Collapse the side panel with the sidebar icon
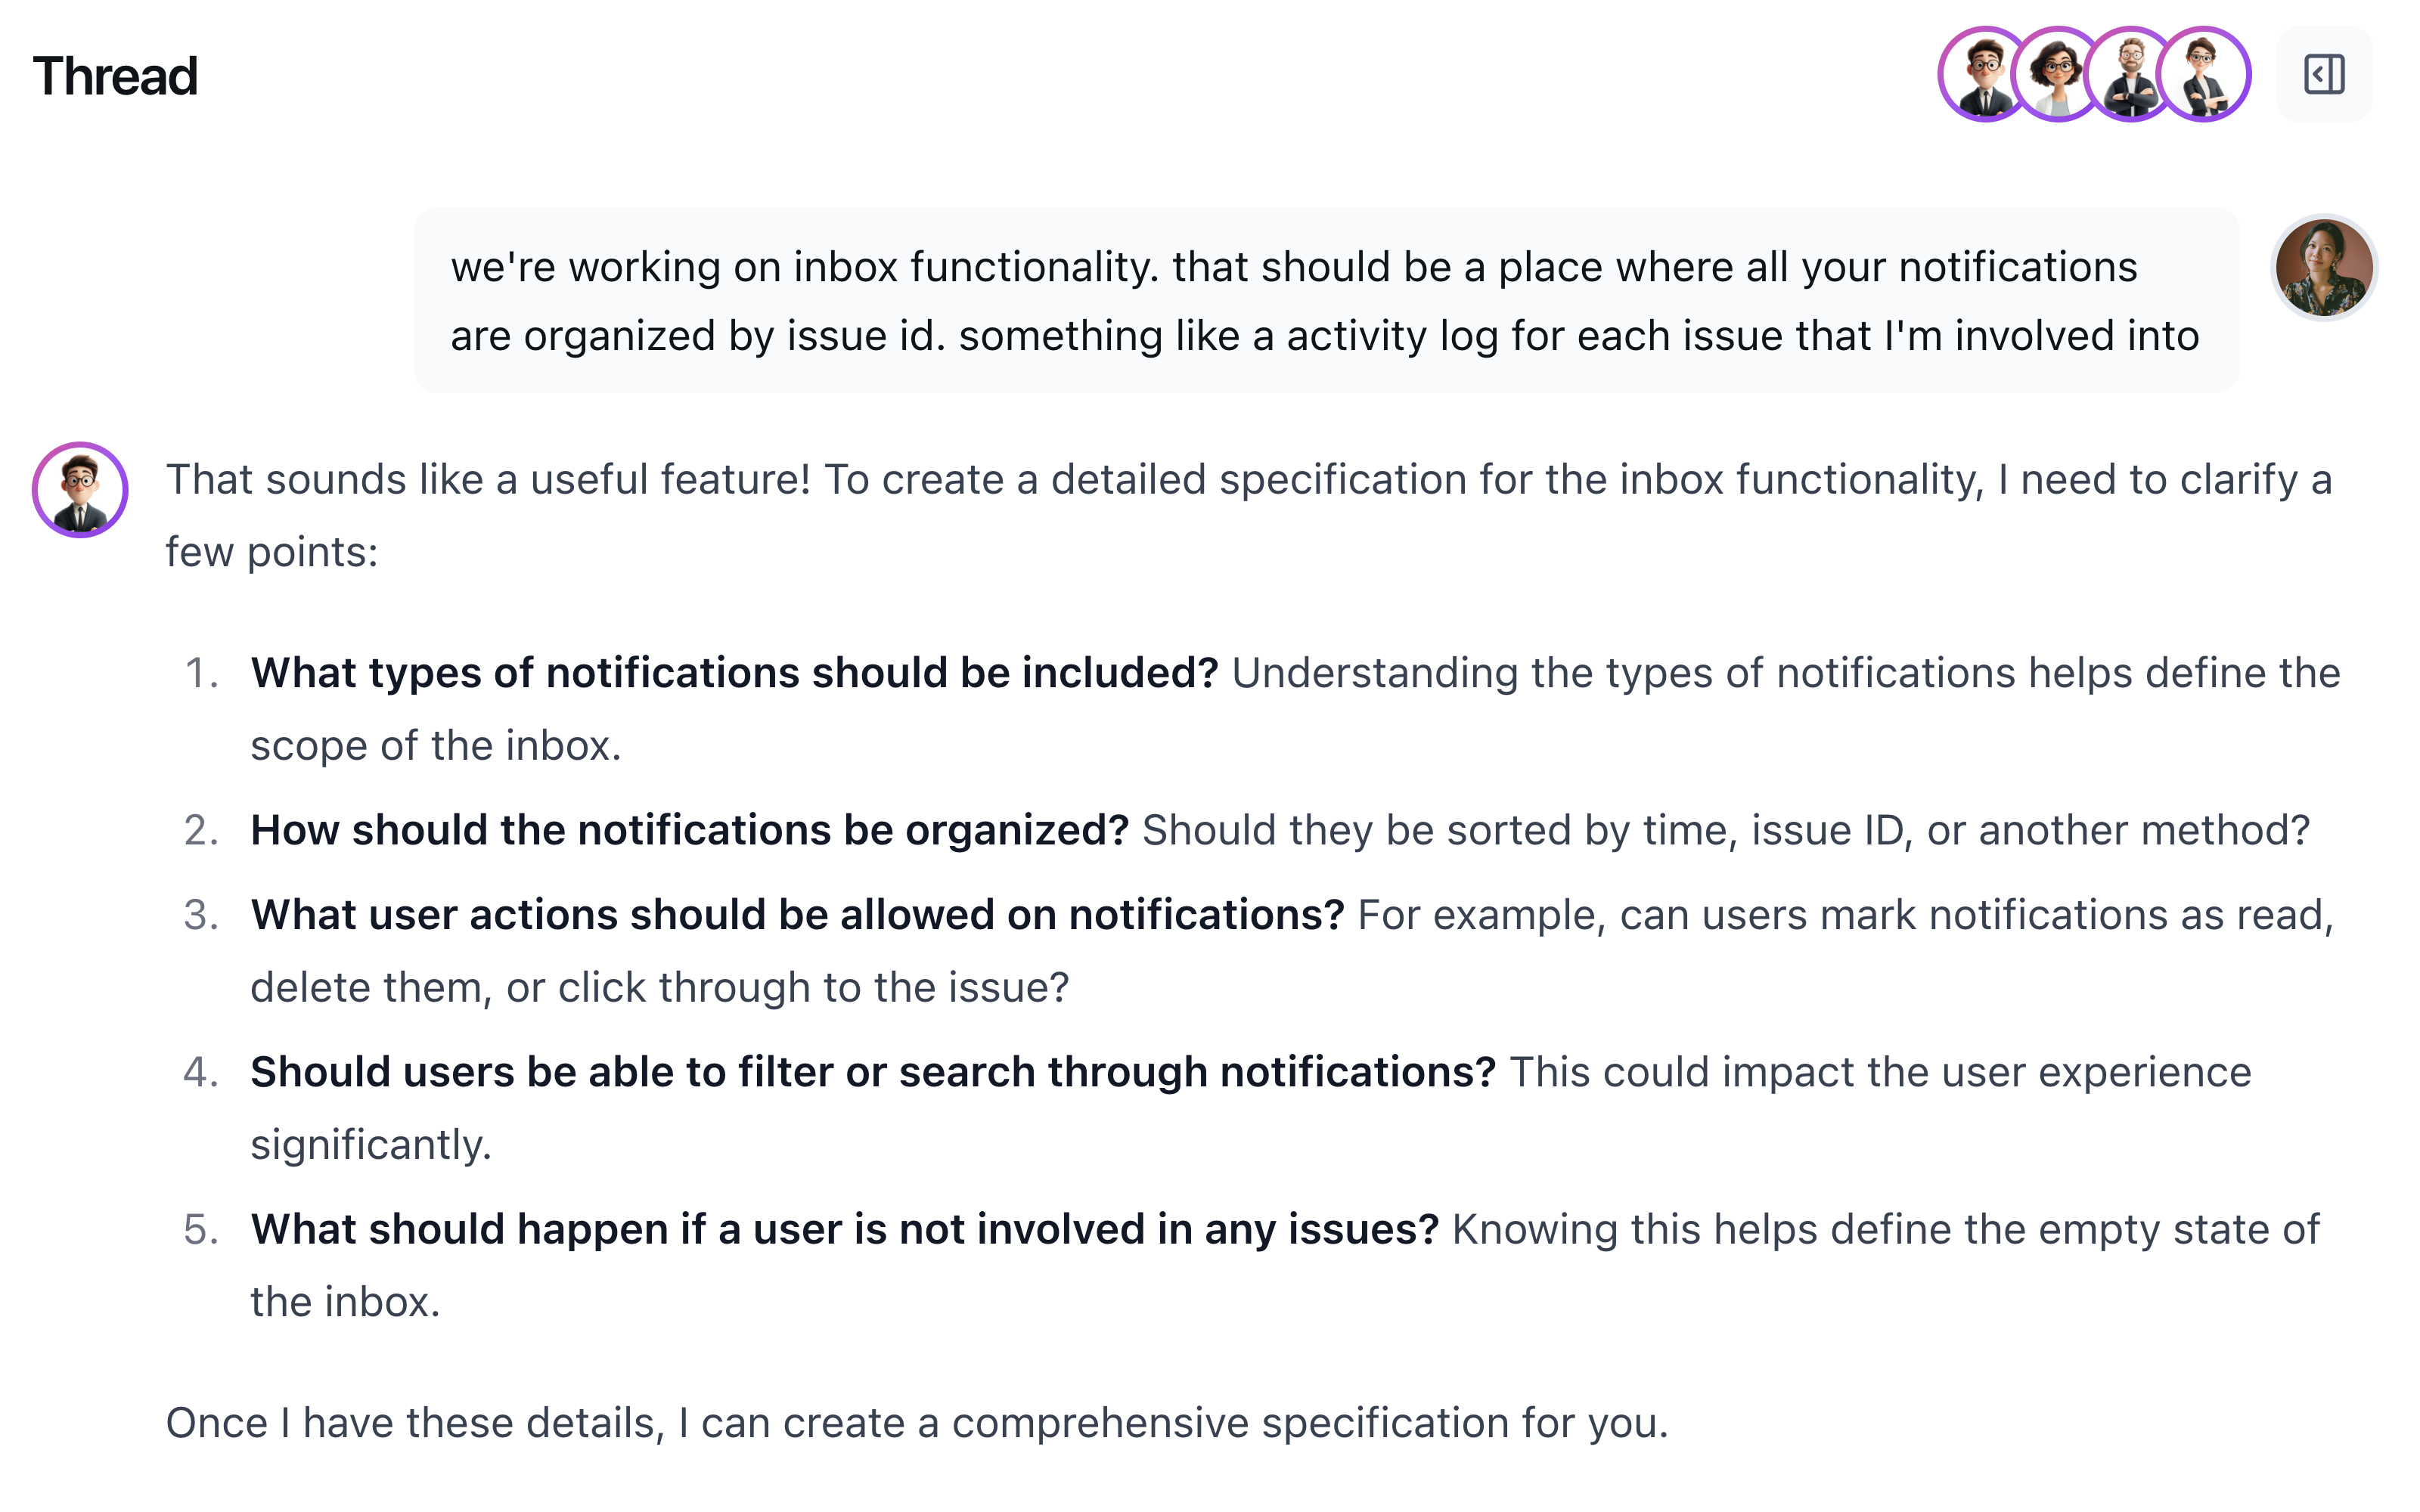This screenshot has height=1512, width=2420. (x=2323, y=75)
